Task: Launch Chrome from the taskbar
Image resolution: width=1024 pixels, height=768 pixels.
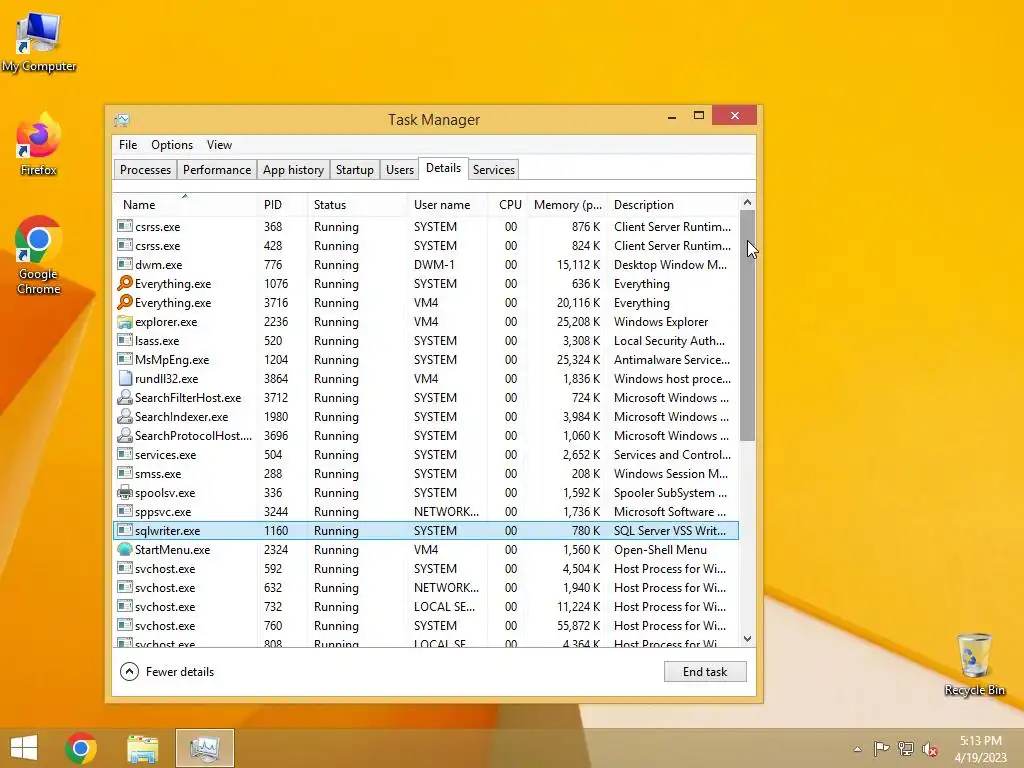Action: point(81,748)
